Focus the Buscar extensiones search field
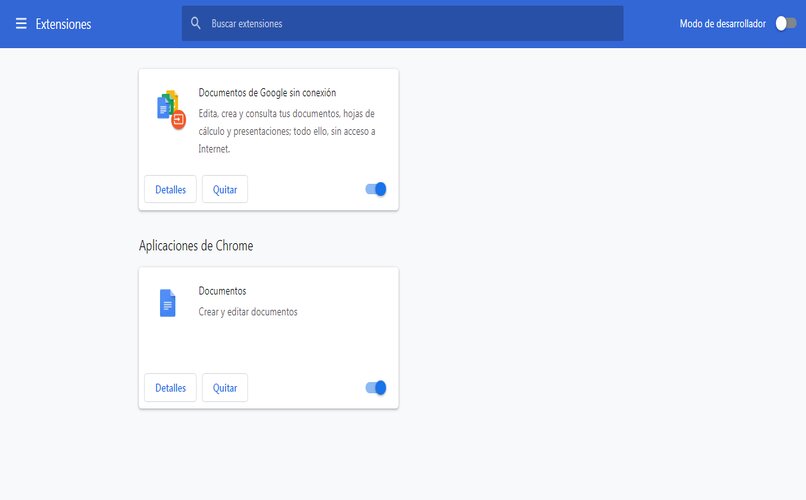 [x=402, y=23]
